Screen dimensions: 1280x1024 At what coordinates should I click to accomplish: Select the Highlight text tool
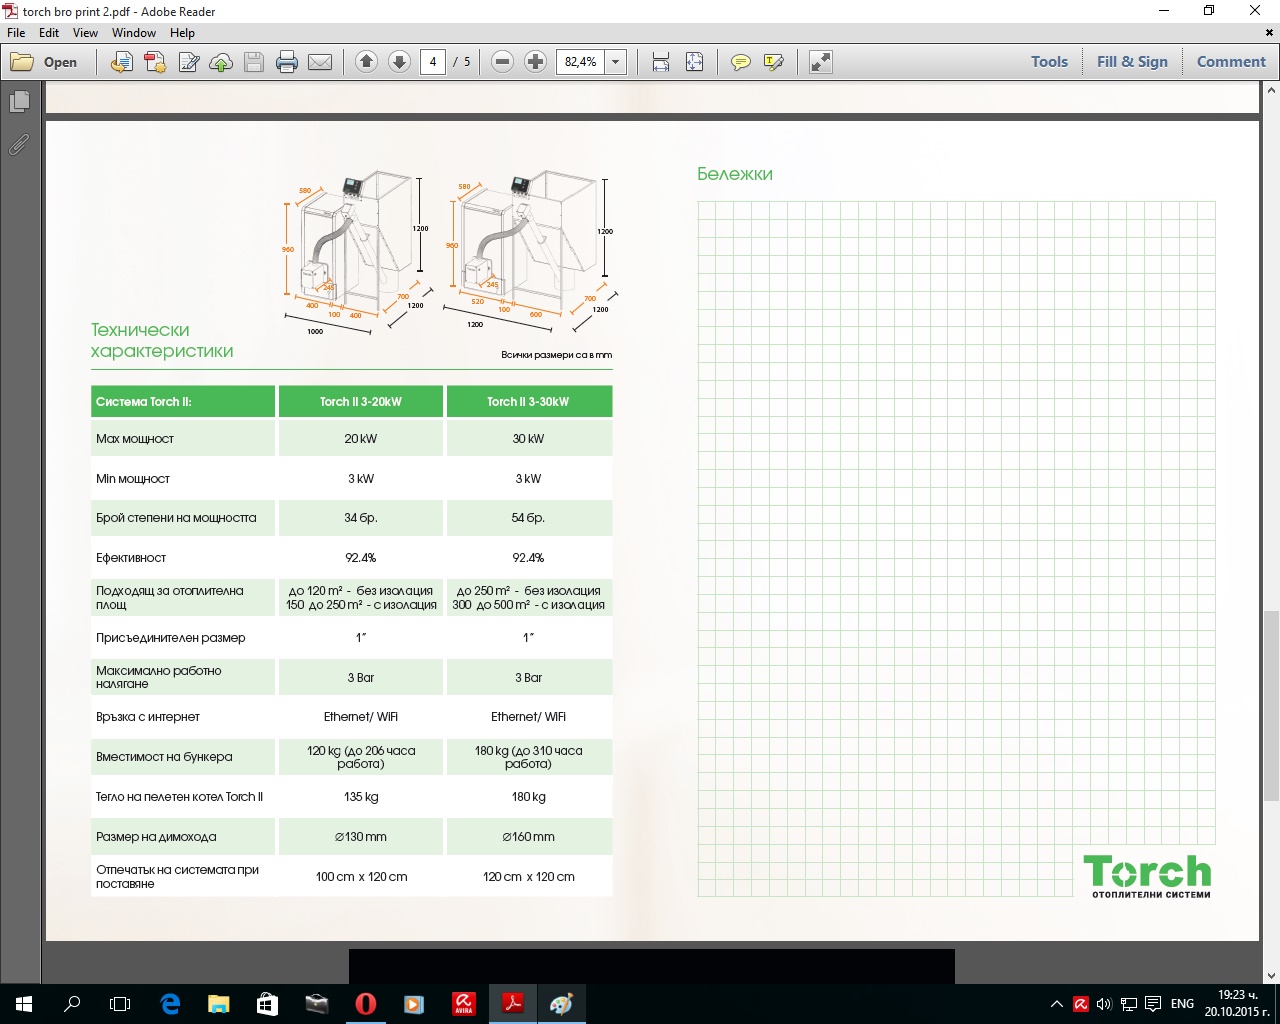773,62
